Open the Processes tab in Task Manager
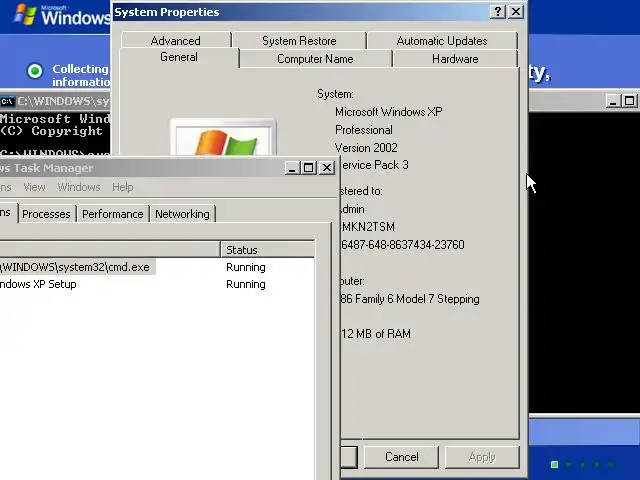Screen dimensions: 640x480 [x=46, y=214]
